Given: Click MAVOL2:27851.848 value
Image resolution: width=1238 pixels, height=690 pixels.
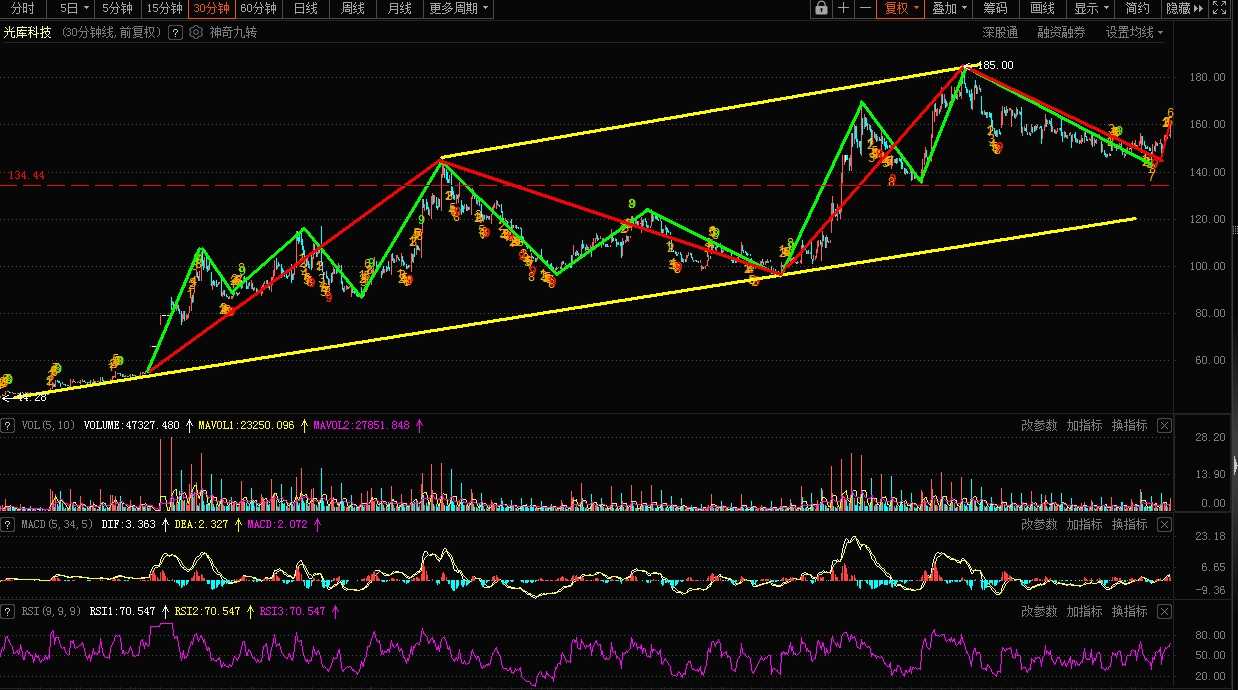Looking at the screenshot, I should click(x=362, y=425).
